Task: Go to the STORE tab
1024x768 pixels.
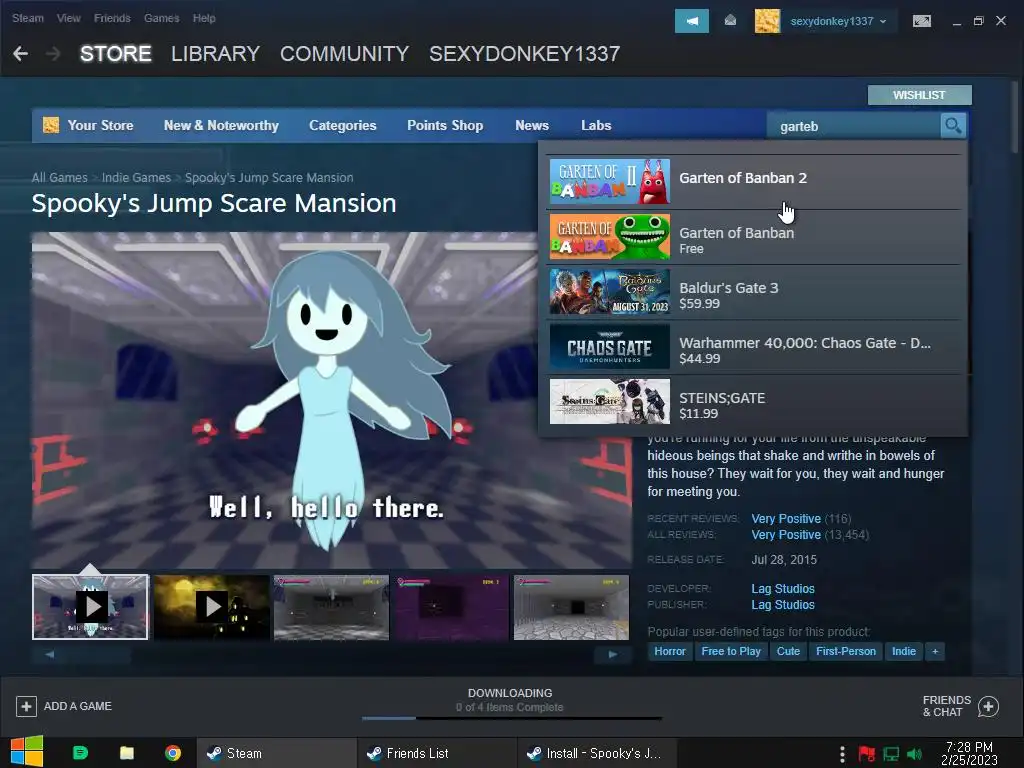Action: pos(116,54)
